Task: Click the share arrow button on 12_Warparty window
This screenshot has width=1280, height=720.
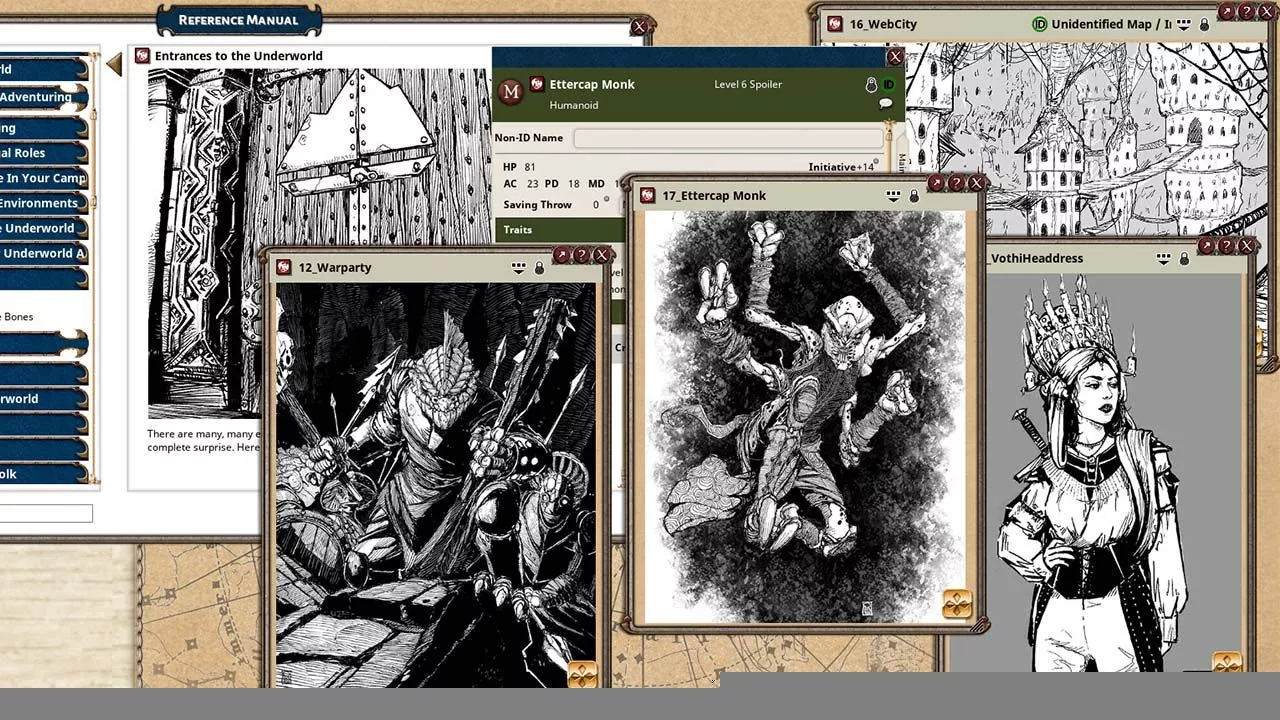Action: coord(561,255)
